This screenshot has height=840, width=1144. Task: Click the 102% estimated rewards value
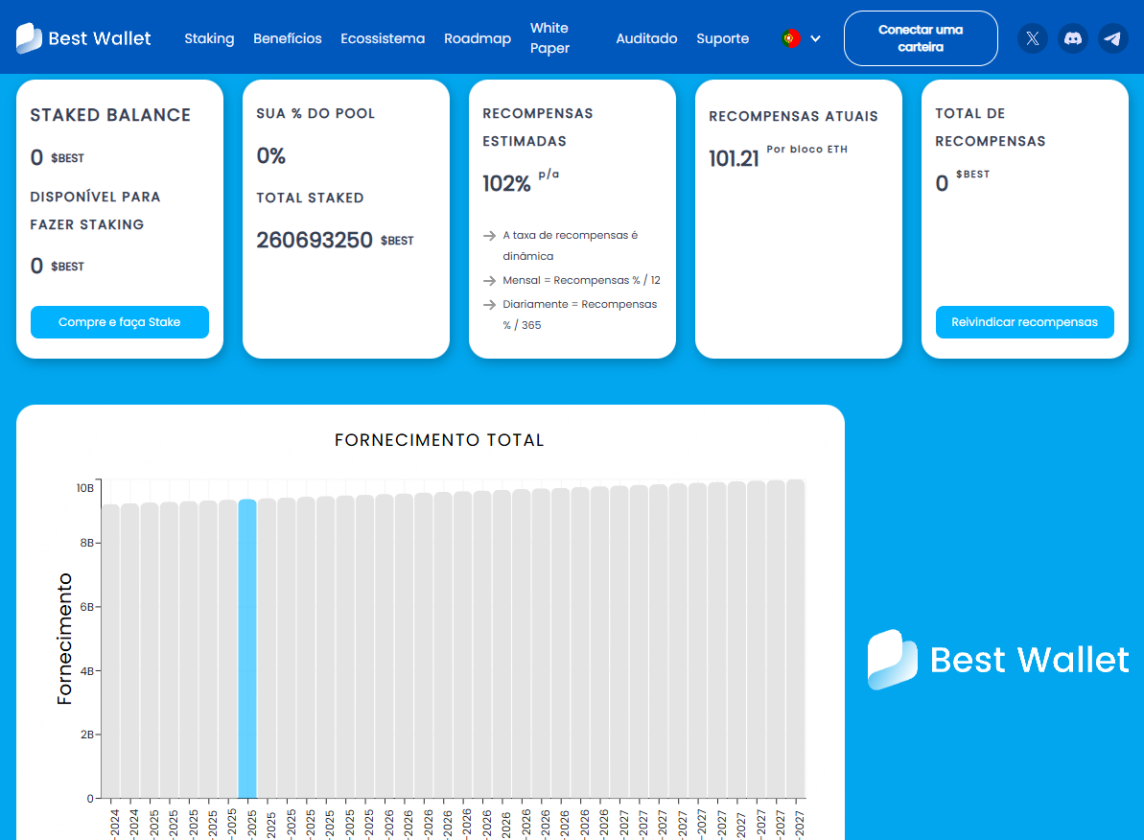coord(506,183)
